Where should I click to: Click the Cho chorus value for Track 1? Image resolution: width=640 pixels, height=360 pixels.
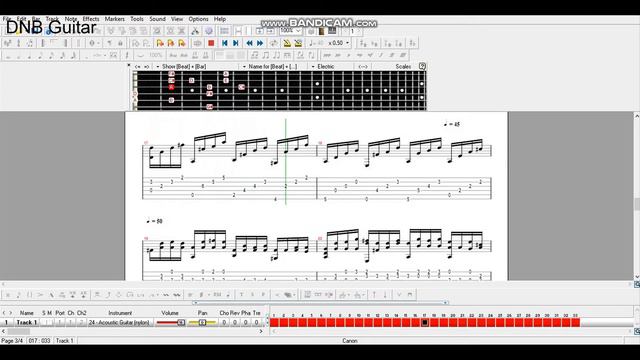coord(224,322)
